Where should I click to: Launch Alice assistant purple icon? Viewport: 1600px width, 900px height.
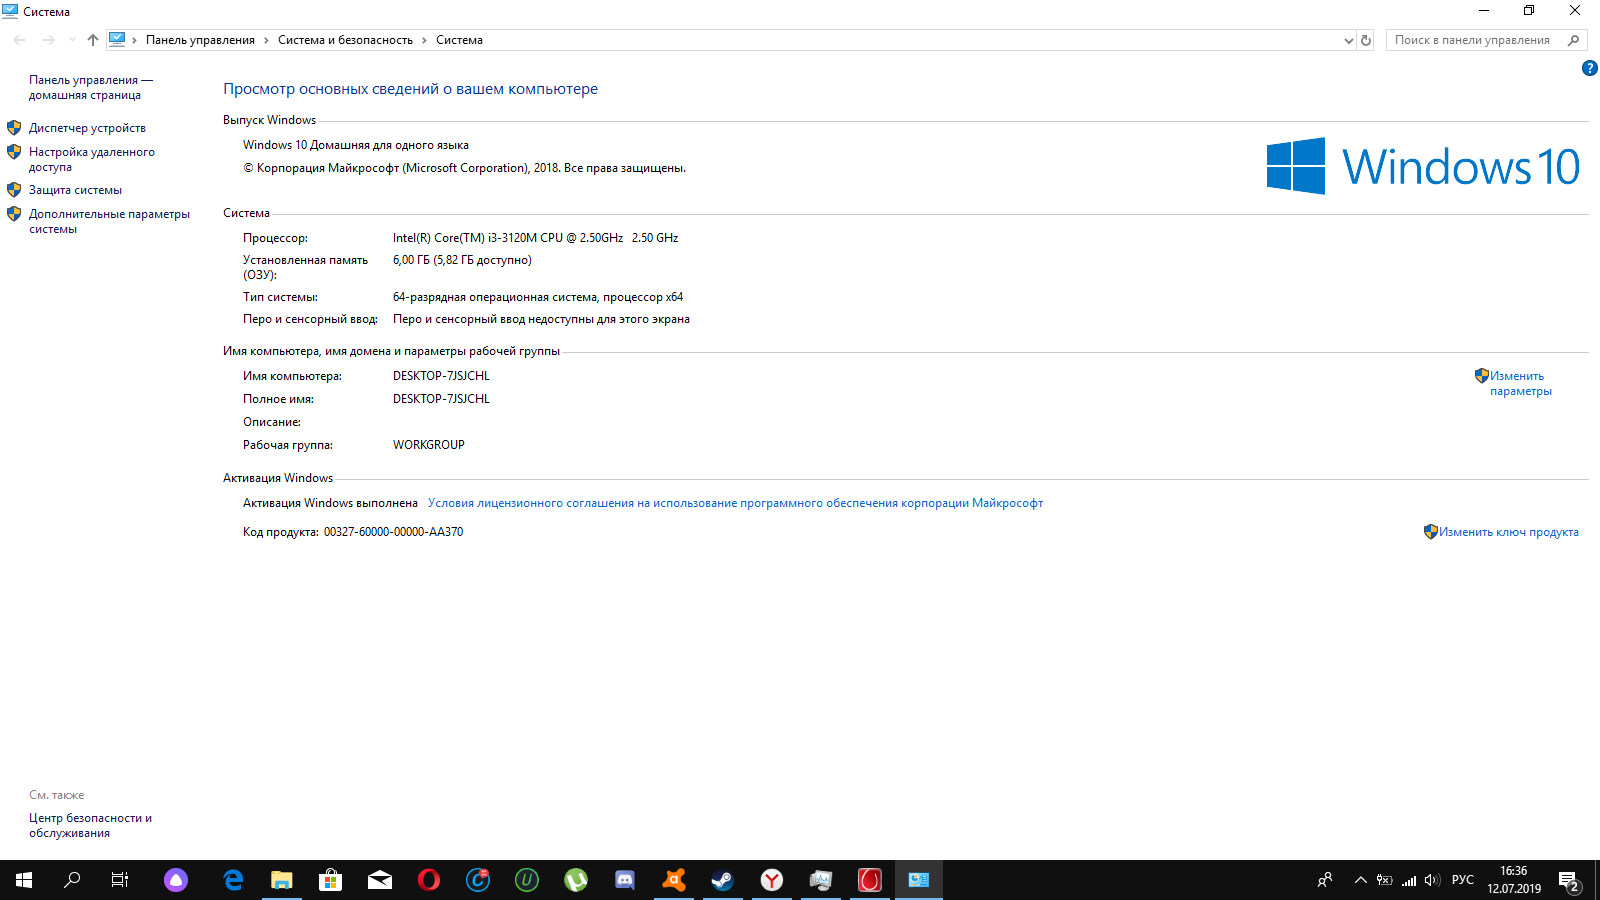tap(176, 880)
